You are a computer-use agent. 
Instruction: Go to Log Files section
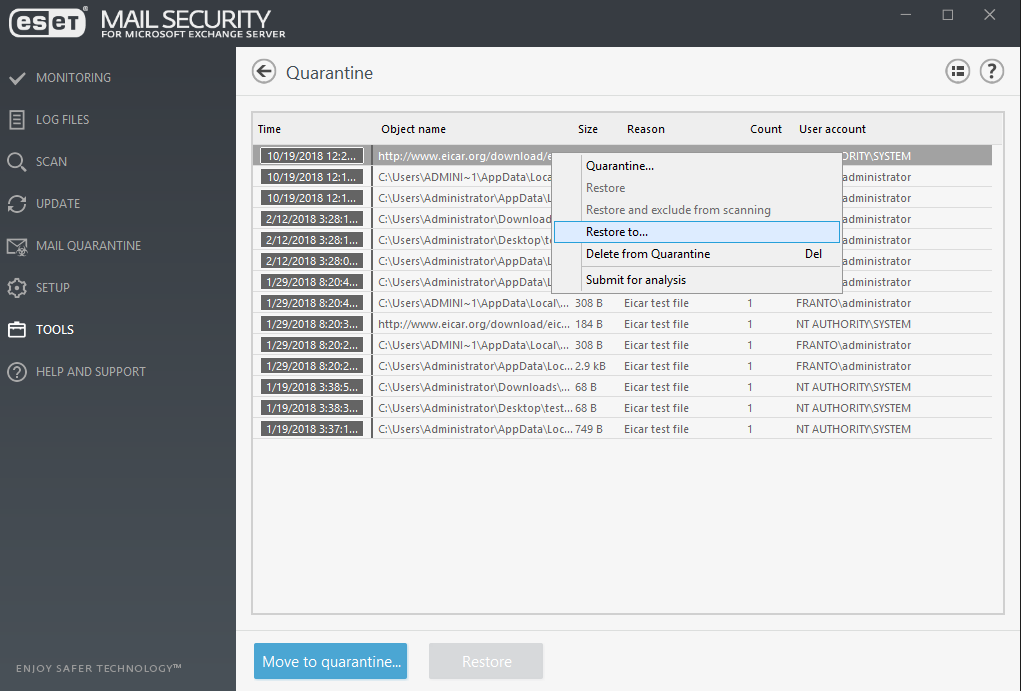point(62,120)
